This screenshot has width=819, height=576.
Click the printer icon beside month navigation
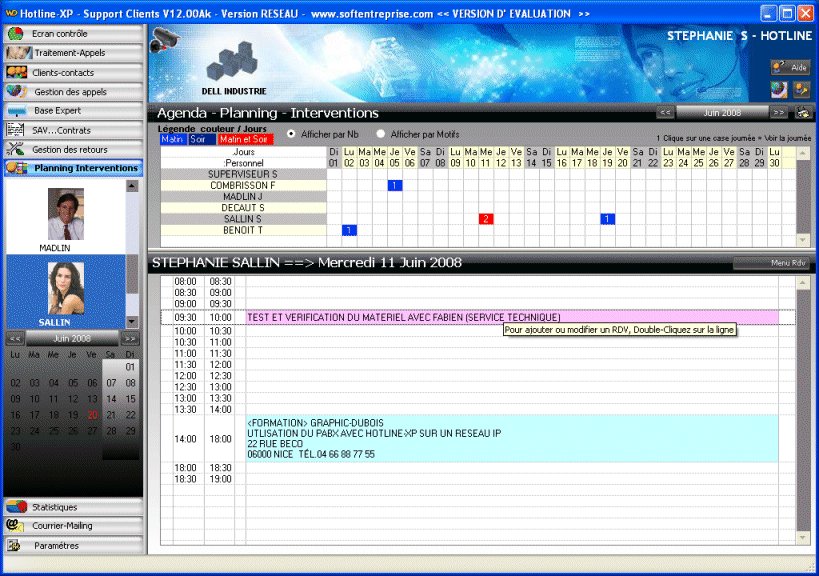(802, 113)
